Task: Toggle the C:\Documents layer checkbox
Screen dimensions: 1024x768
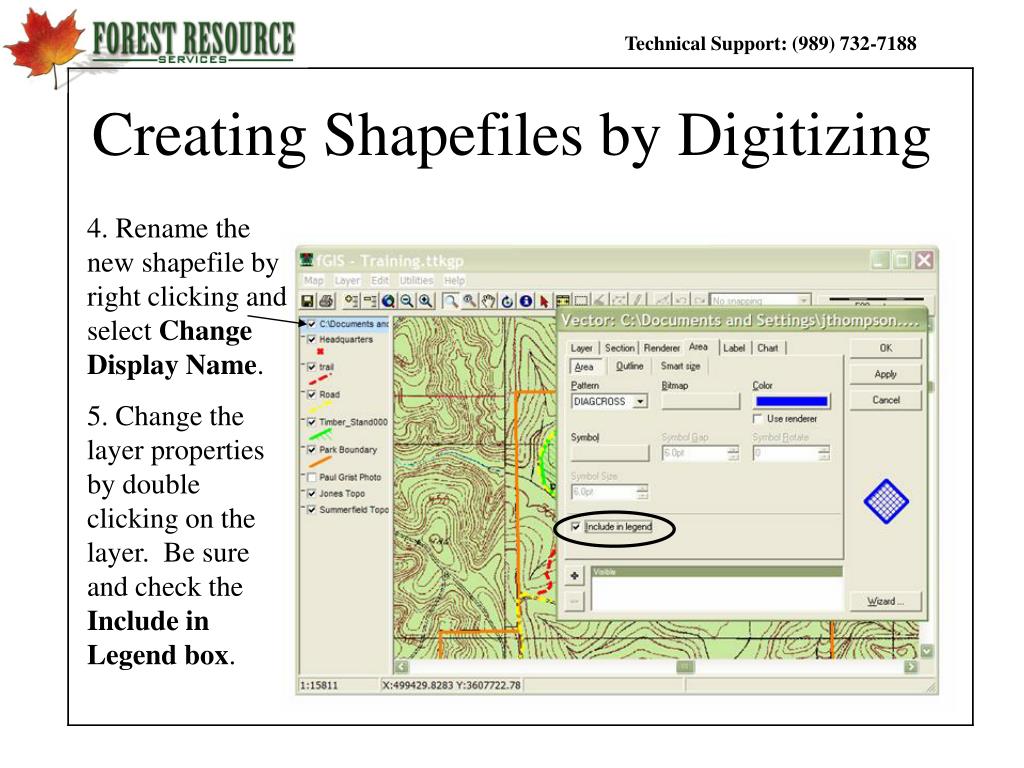Action: point(312,324)
